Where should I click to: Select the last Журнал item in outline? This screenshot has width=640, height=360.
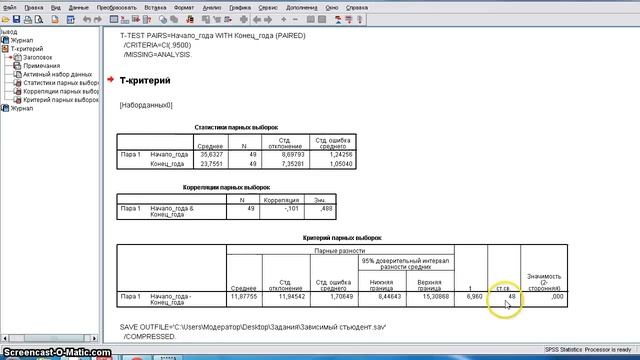click(22, 108)
